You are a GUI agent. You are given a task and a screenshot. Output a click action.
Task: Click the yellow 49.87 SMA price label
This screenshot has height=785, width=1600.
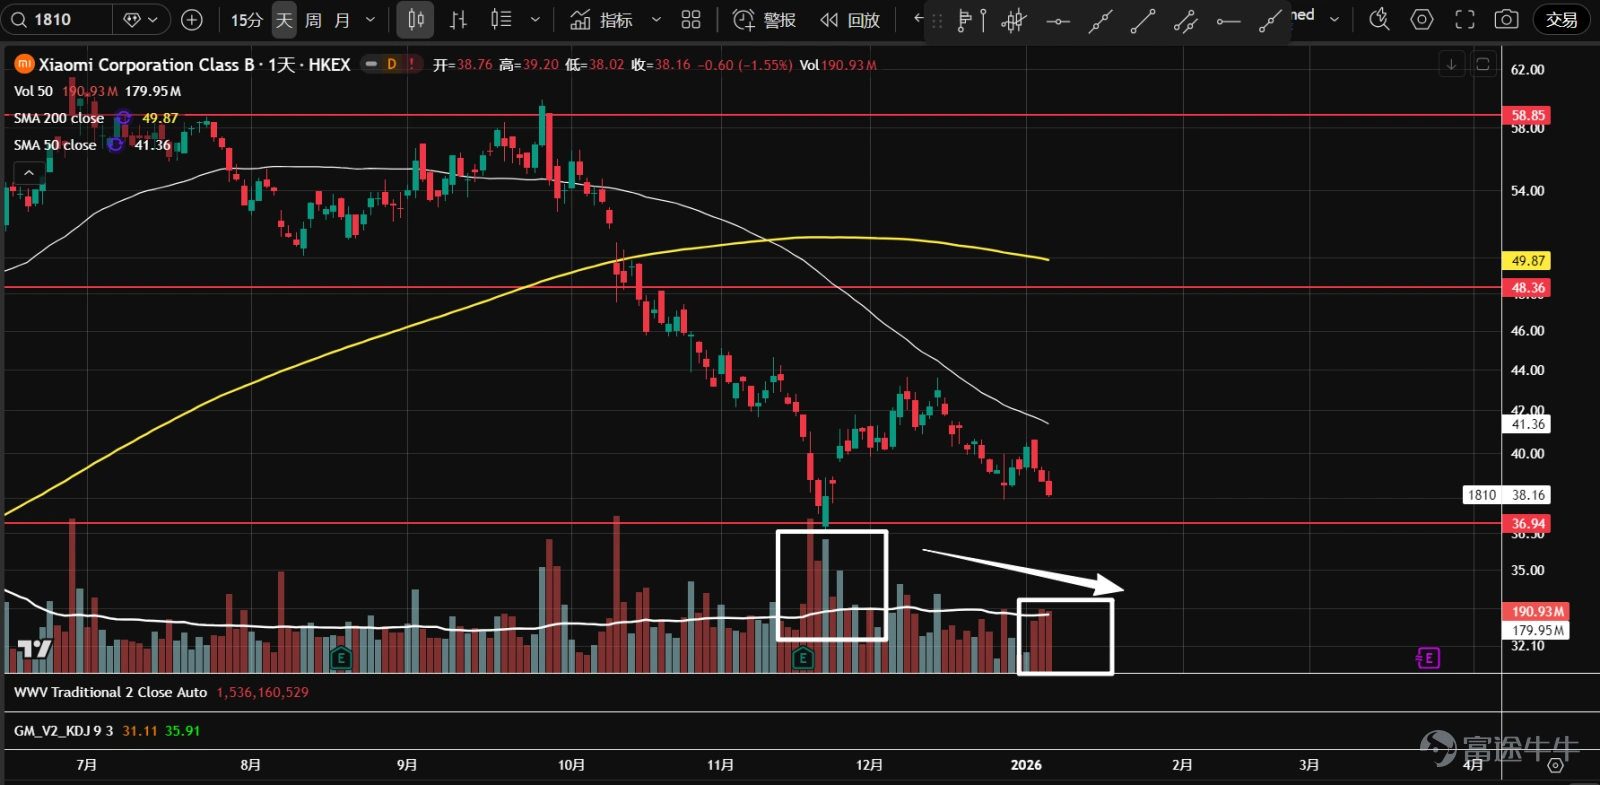click(1527, 260)
